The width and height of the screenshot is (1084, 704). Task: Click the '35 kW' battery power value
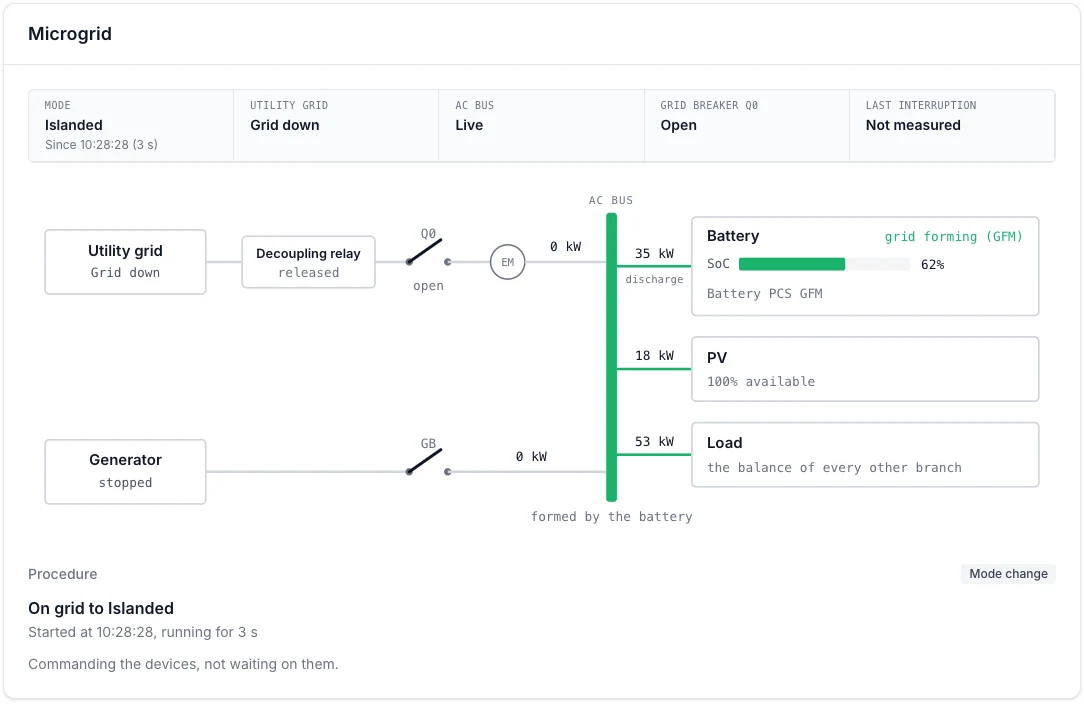pyautogui.click(x=654, y=254)
